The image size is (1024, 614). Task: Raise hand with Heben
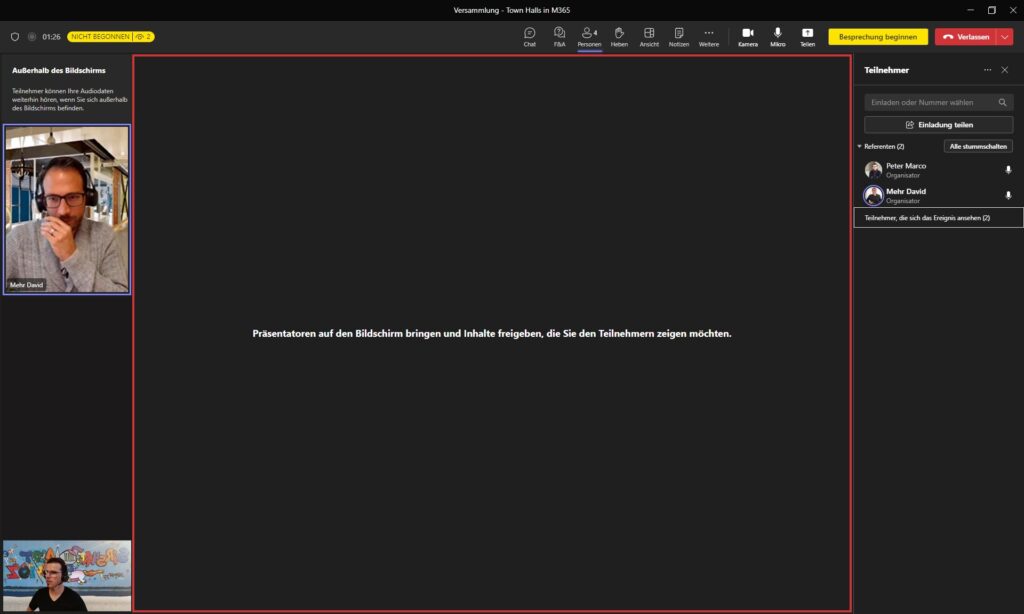tap(619, 37)
